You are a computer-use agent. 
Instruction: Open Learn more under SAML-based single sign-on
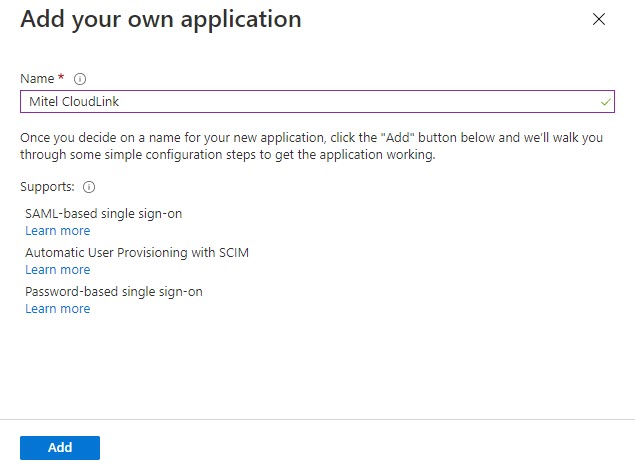(x=58, y=231)
